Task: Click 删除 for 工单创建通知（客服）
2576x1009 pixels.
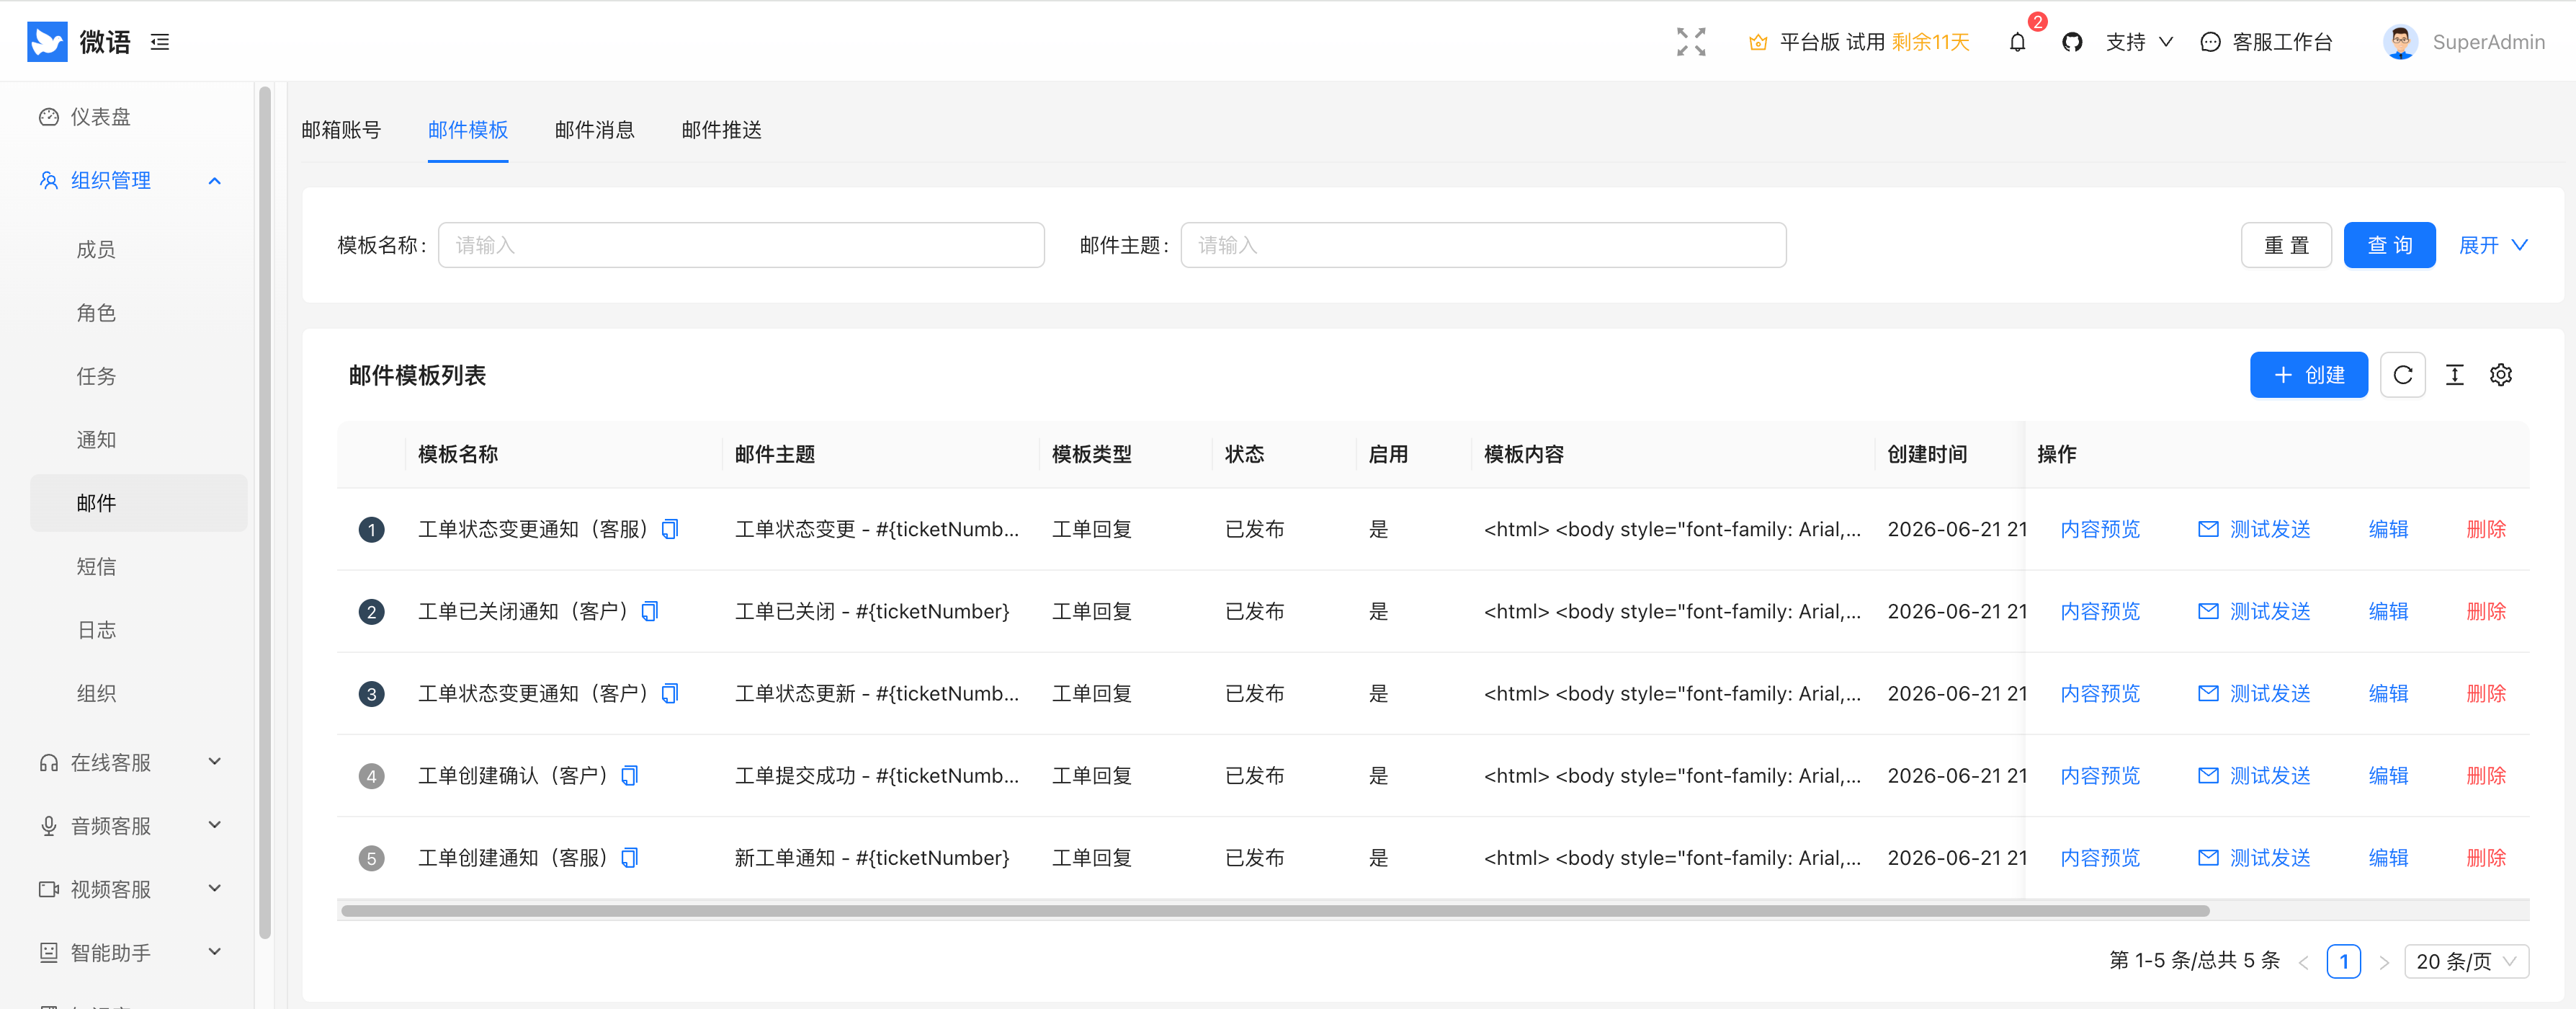Action: (2486, 857)
